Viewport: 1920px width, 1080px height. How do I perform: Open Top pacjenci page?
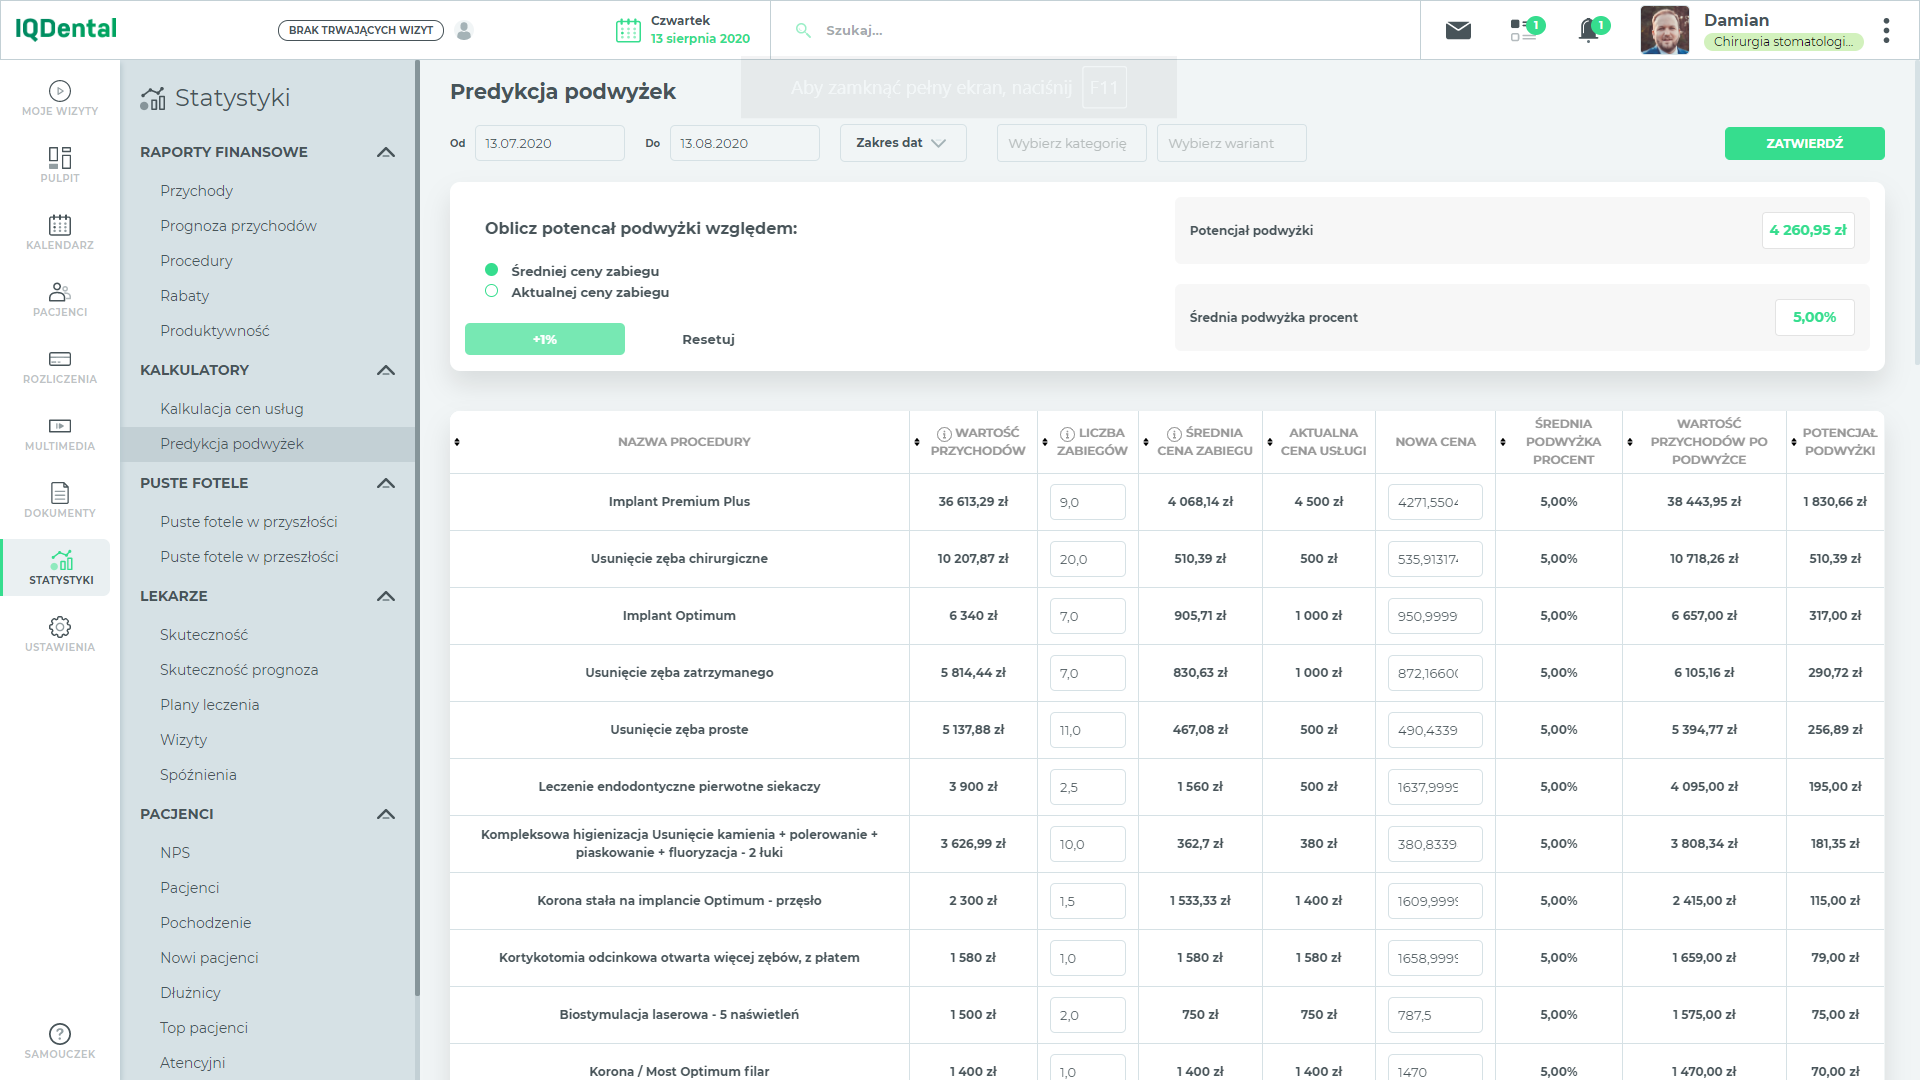(204, 1028)
